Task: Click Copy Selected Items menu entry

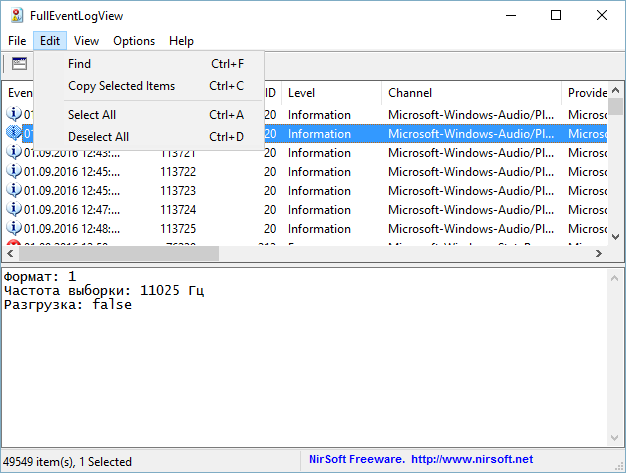Action: coord(121,86)
